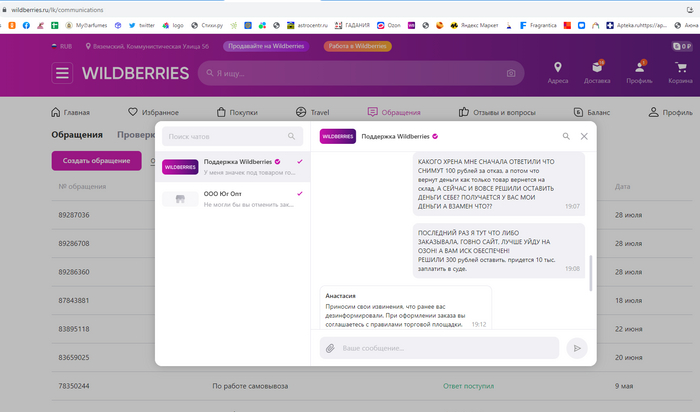
Task: Open Отзывы и вопросы tab
Action: 497,112
